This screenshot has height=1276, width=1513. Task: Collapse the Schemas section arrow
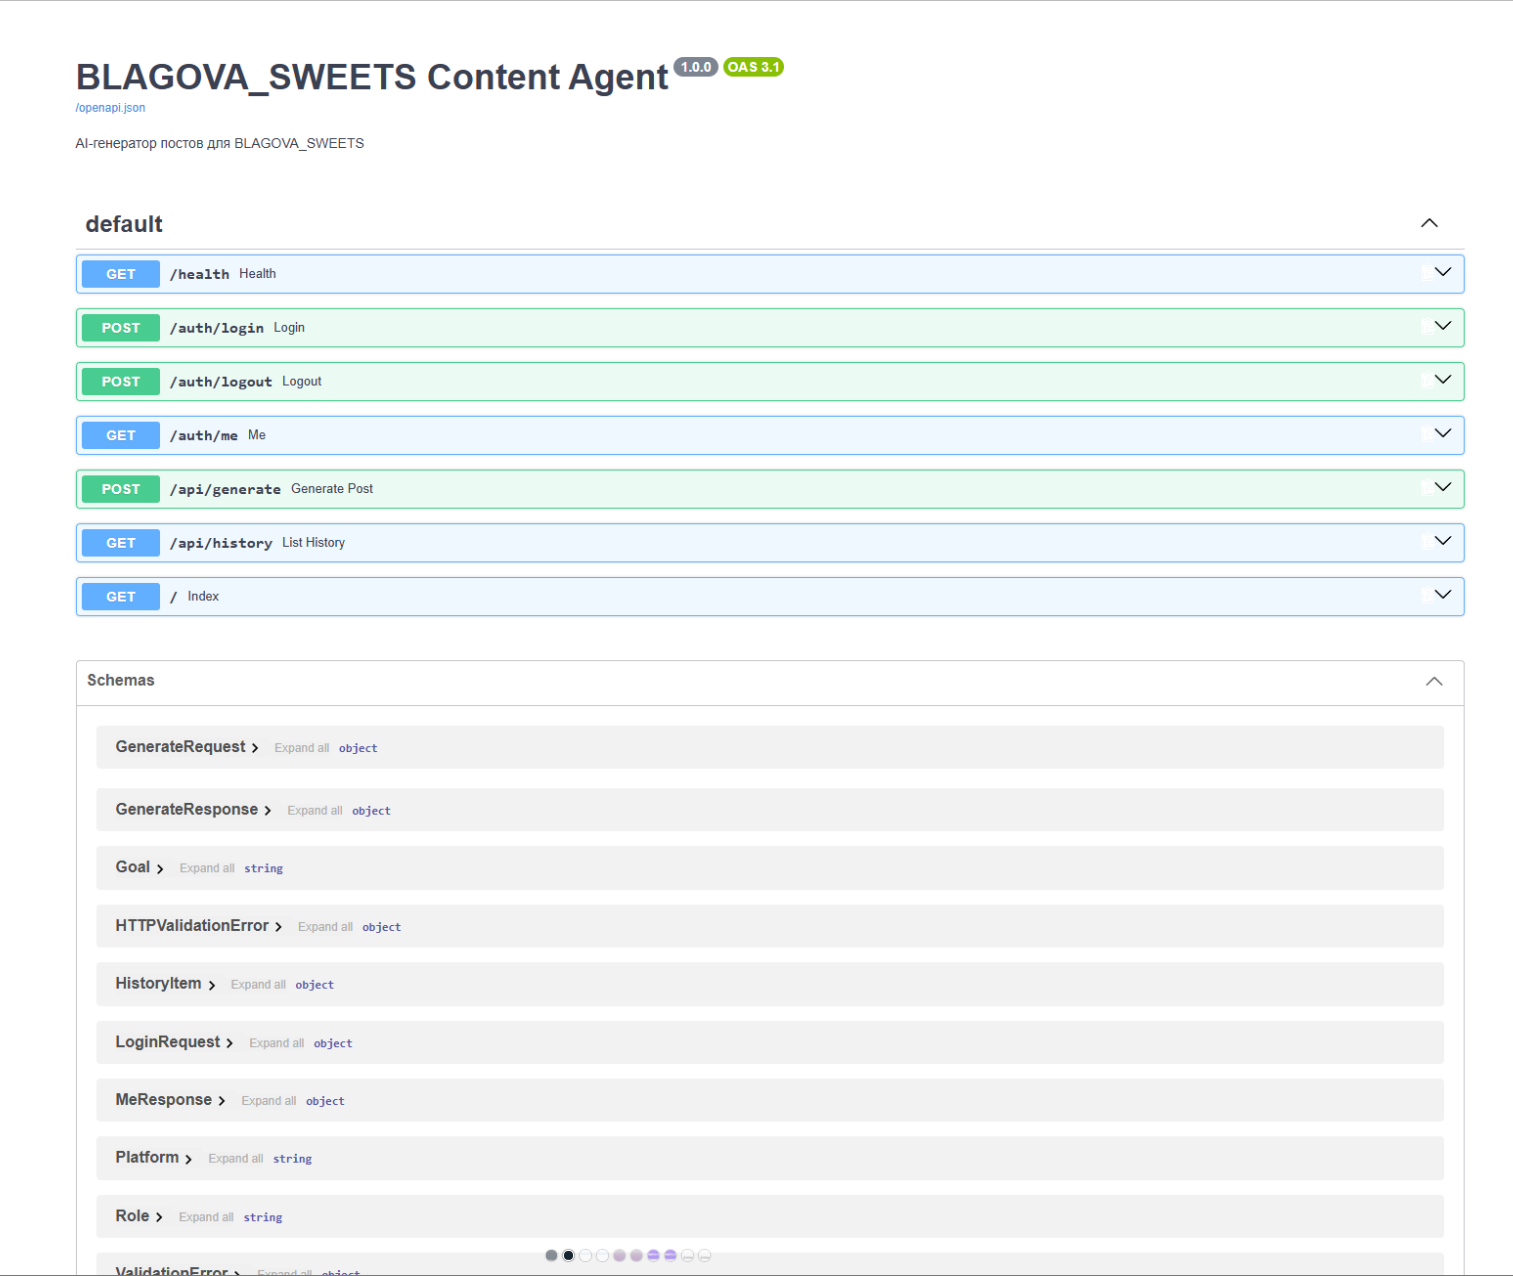(x=1434, y=681)
